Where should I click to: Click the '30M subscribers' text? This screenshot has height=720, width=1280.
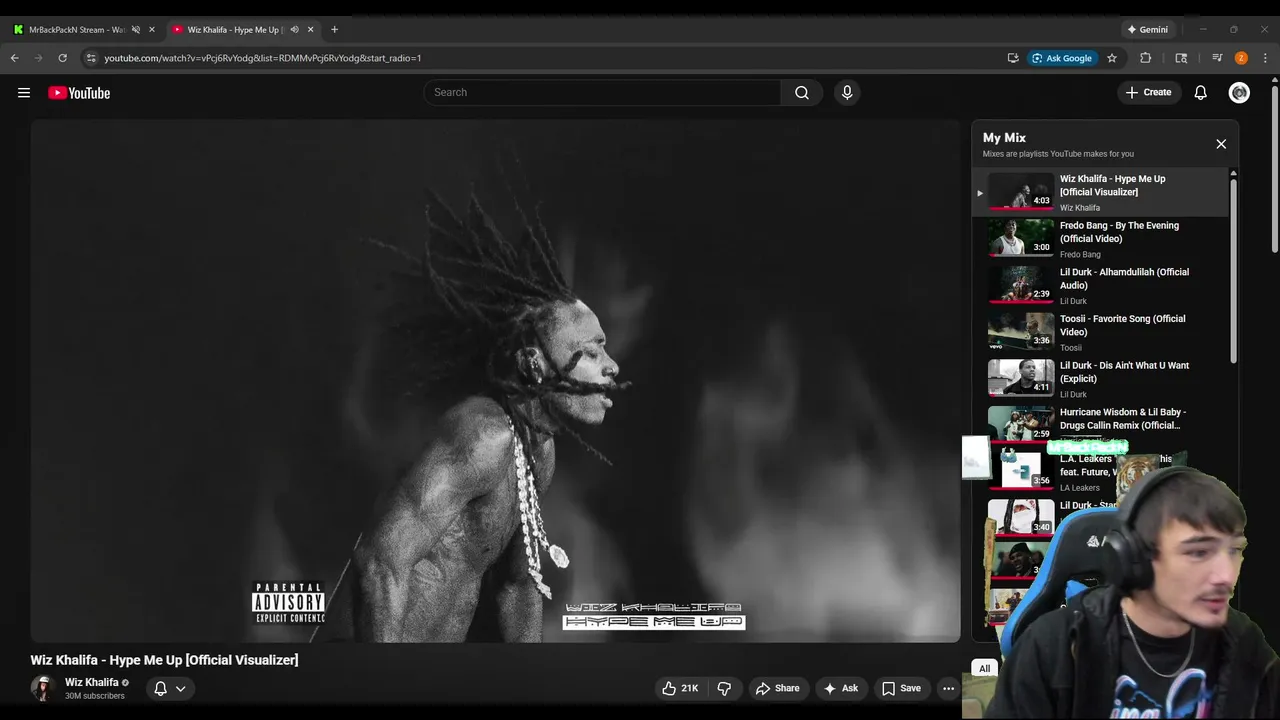tap(95, 696)
